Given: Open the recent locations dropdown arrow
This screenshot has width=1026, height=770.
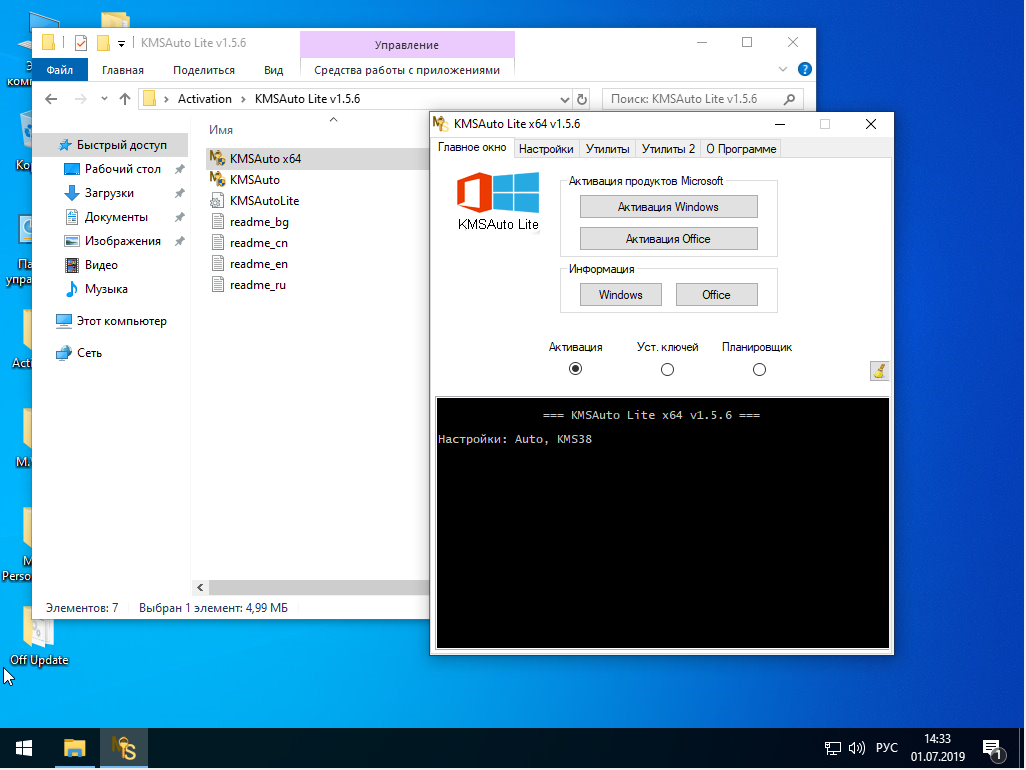Looking at the screenshot, I should [104, 99].
